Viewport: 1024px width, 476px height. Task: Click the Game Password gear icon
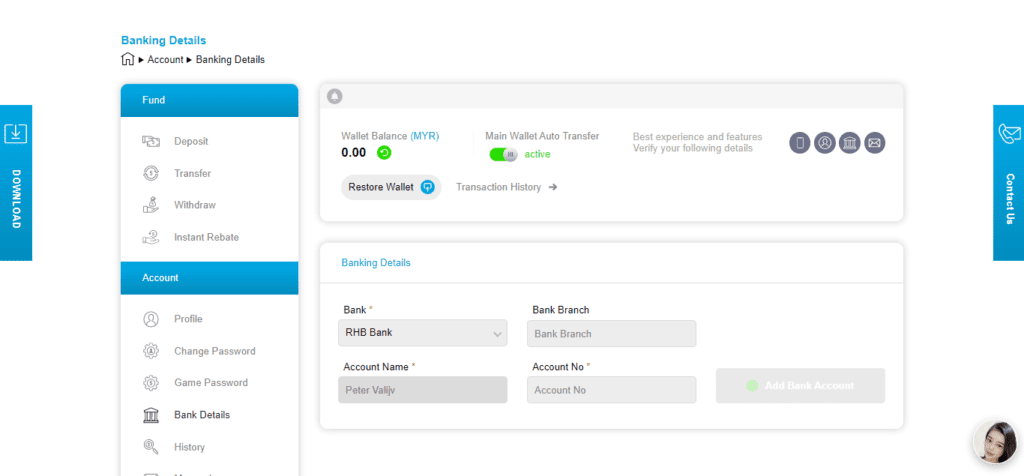151,383
